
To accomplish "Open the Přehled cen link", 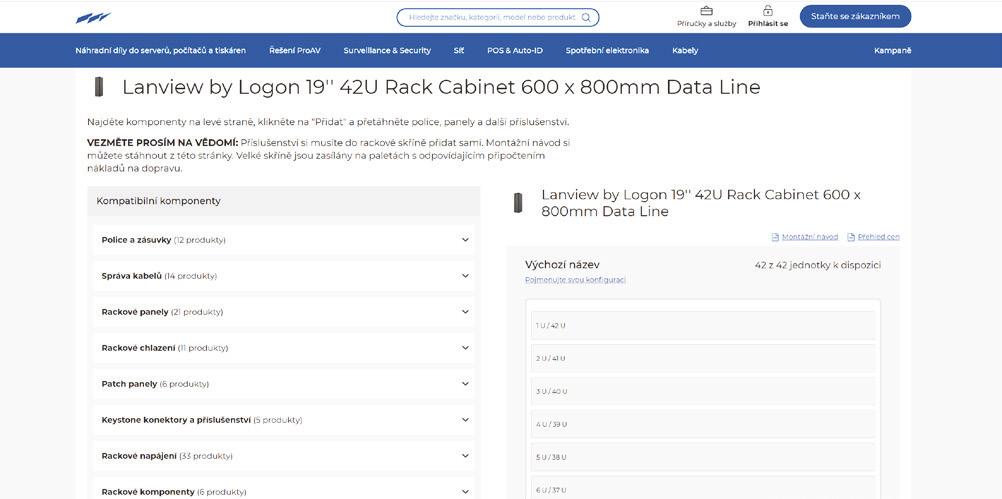I will coord(879,237).
